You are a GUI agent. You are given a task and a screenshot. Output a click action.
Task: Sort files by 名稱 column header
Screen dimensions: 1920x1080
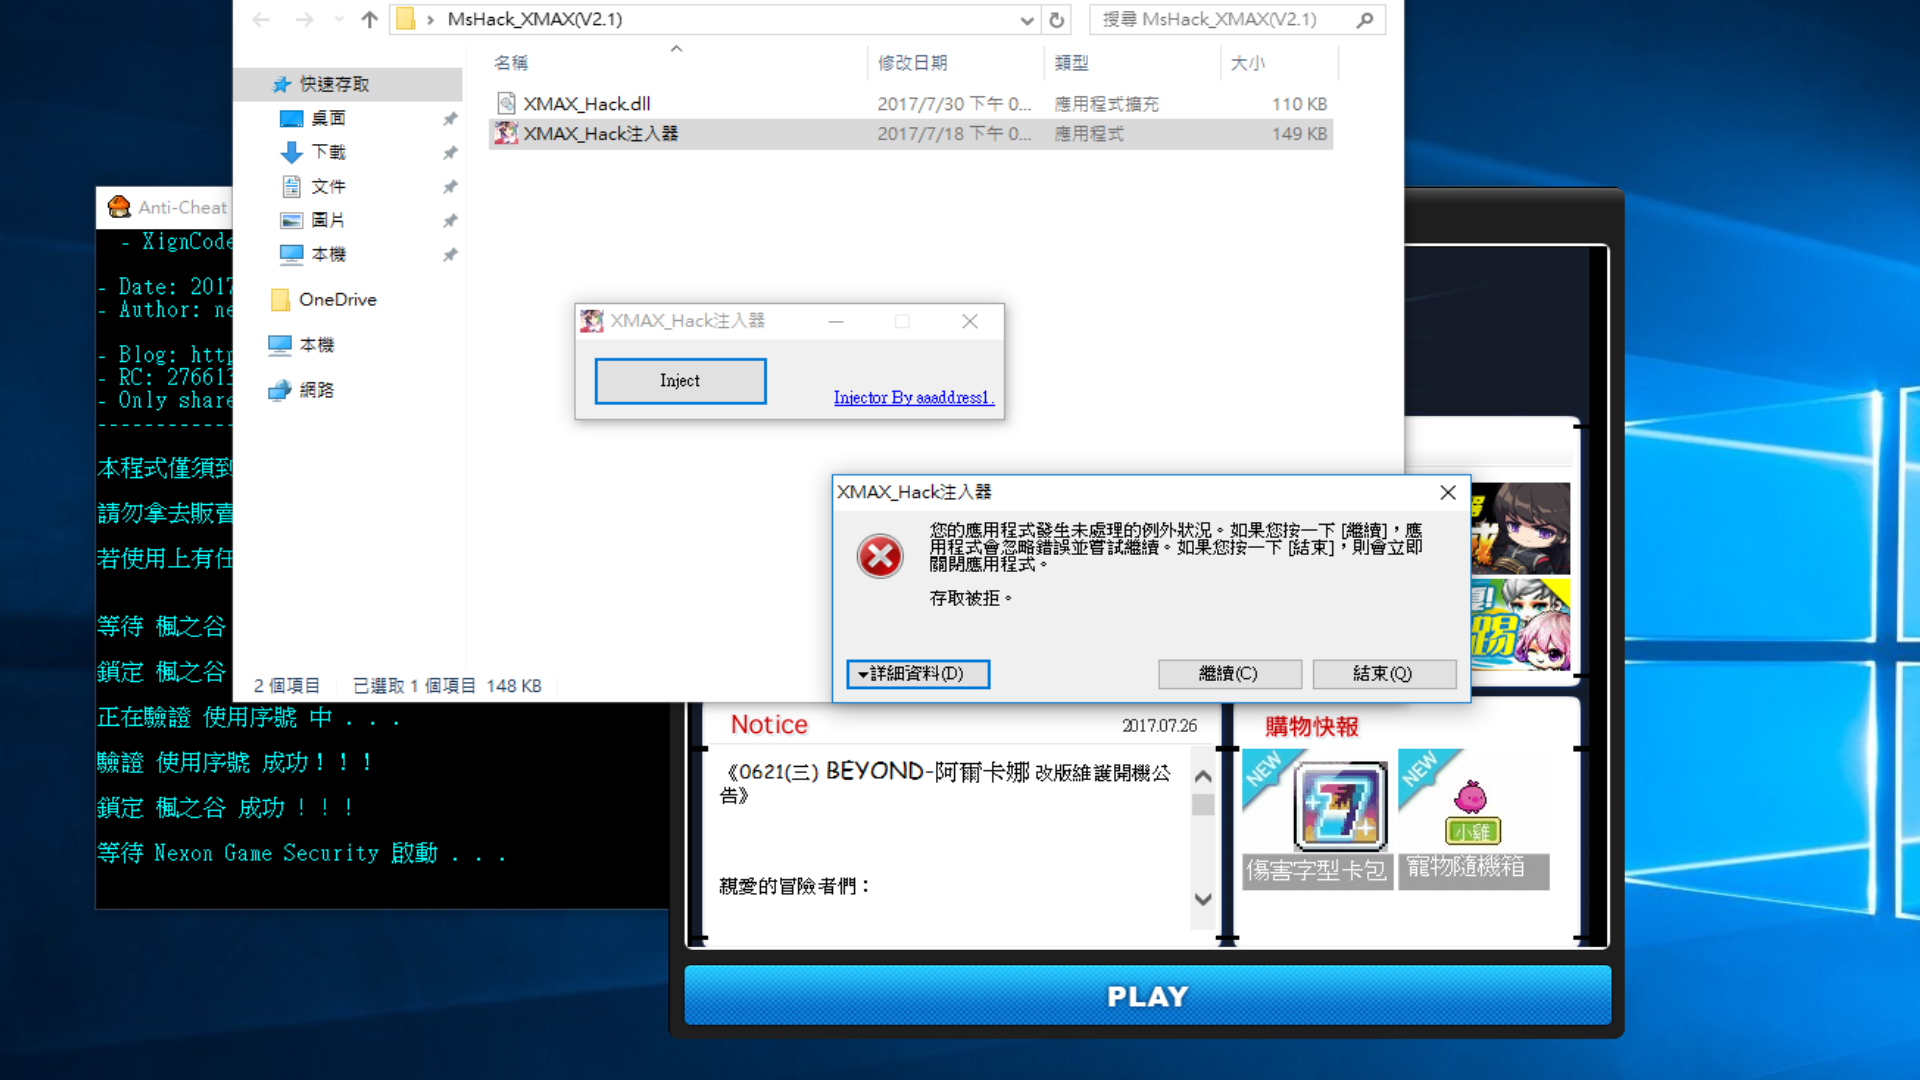tap(511, 63)
